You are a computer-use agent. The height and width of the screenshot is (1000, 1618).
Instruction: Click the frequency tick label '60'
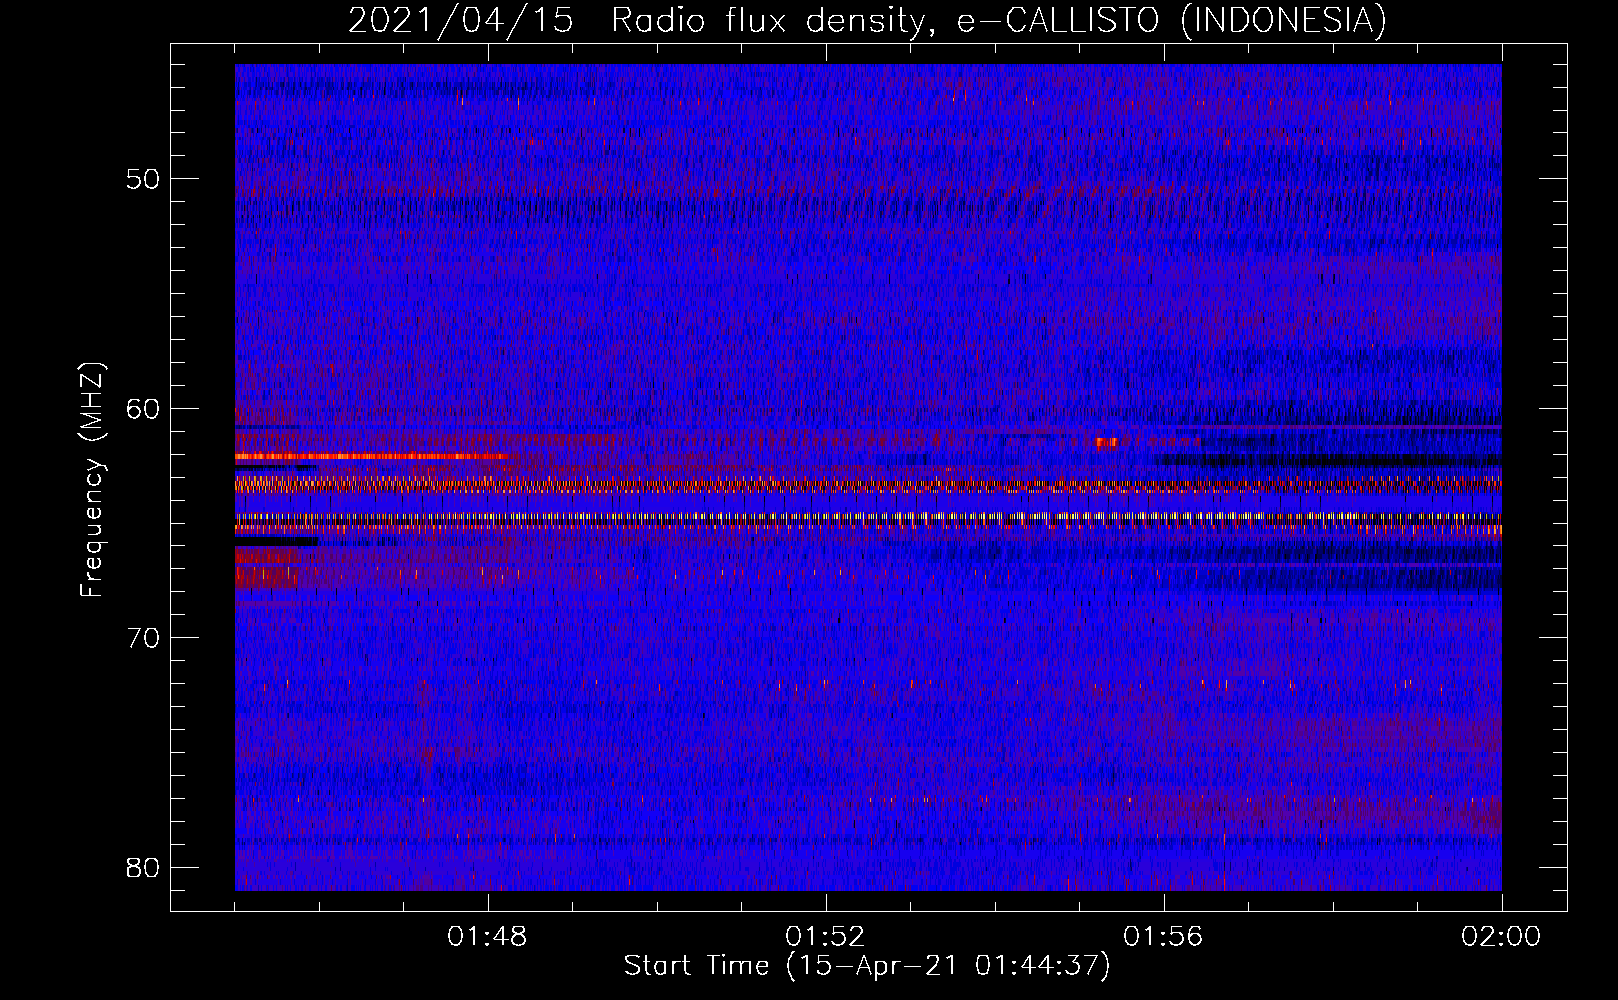click(x=144, y=408)
